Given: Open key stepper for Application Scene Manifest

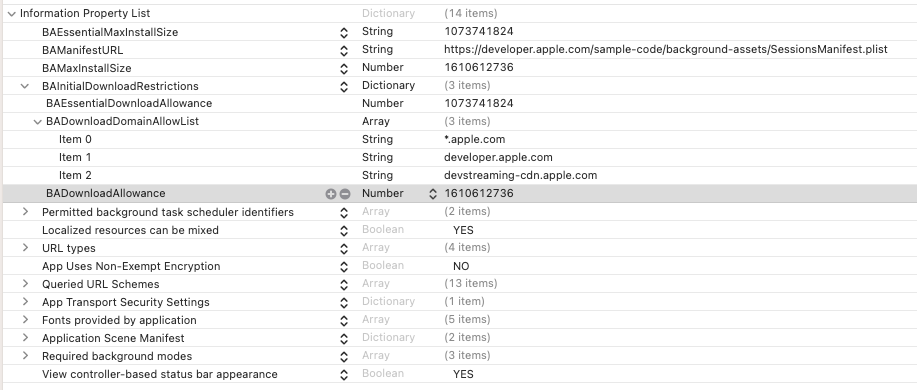Looking at the screenshot, I should click(x=344, y=339).
